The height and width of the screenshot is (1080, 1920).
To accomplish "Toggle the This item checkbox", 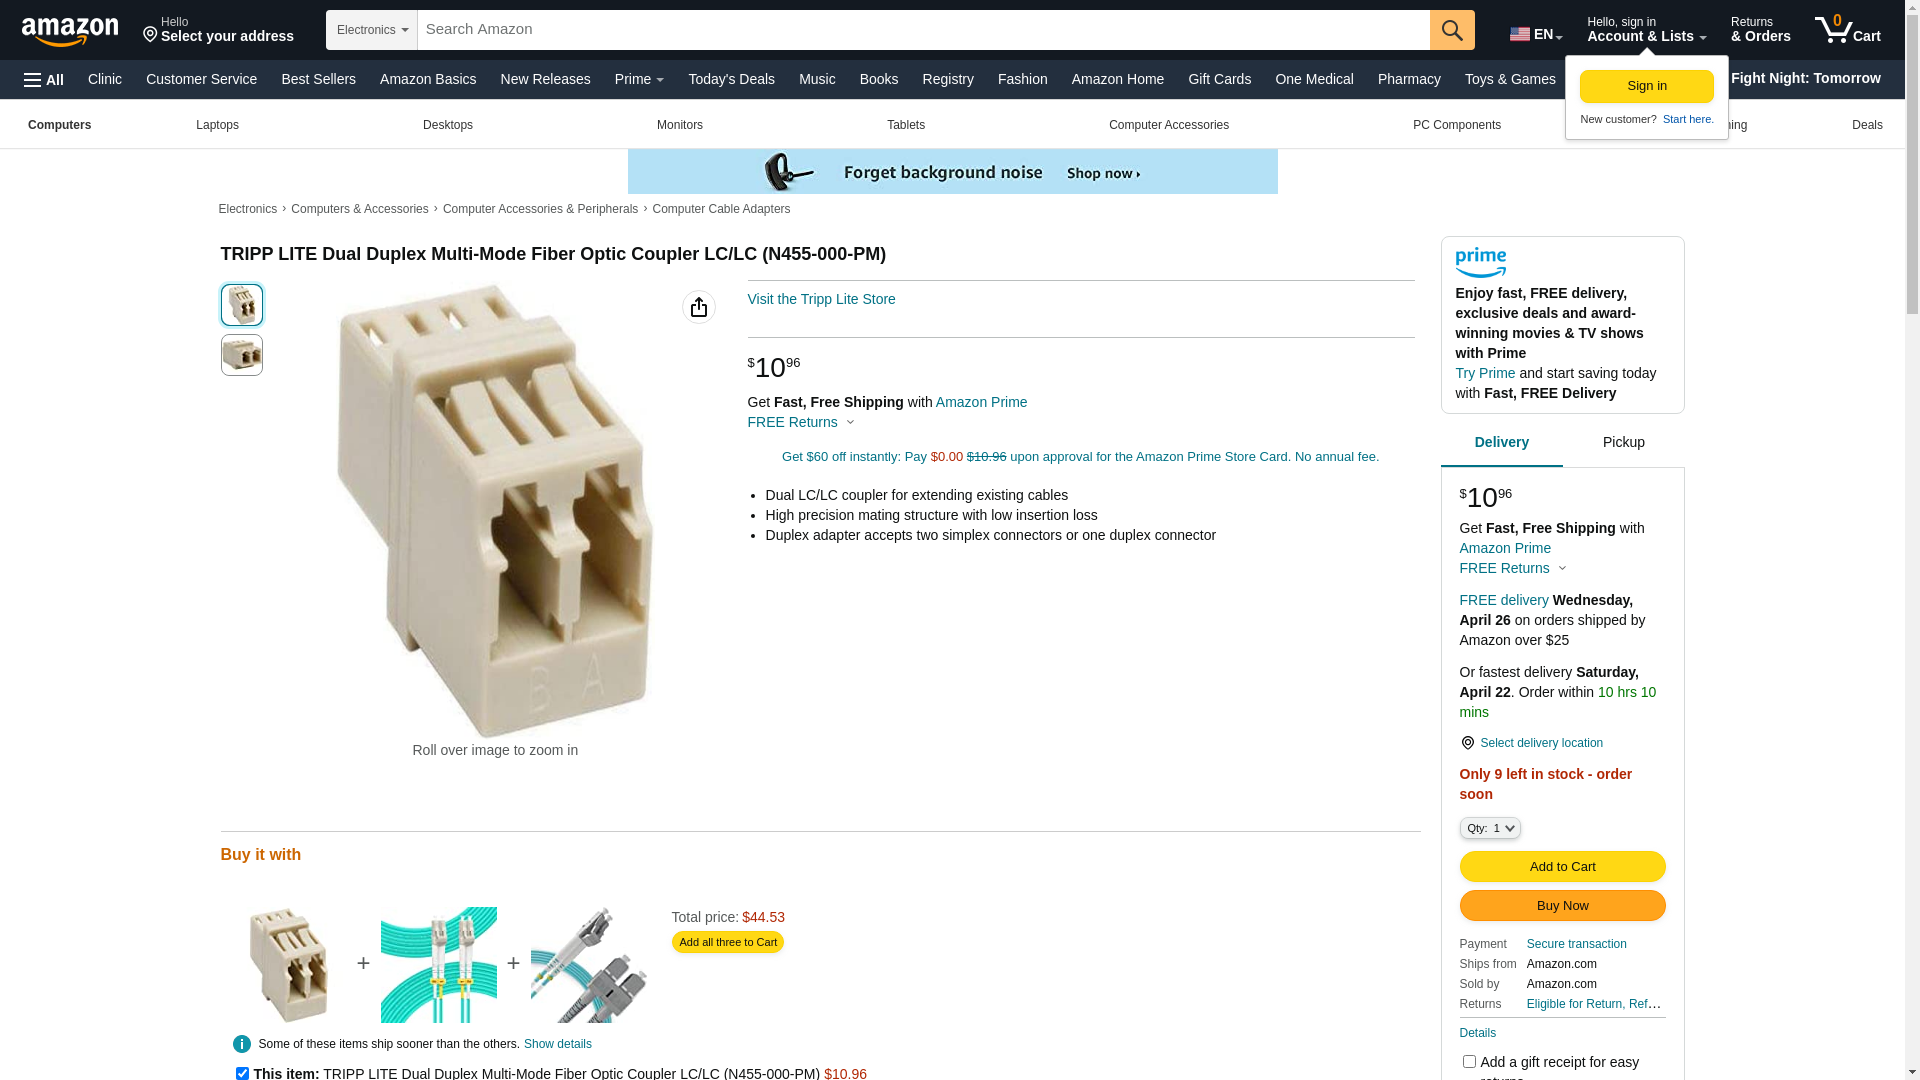I will pos(242,1073).
